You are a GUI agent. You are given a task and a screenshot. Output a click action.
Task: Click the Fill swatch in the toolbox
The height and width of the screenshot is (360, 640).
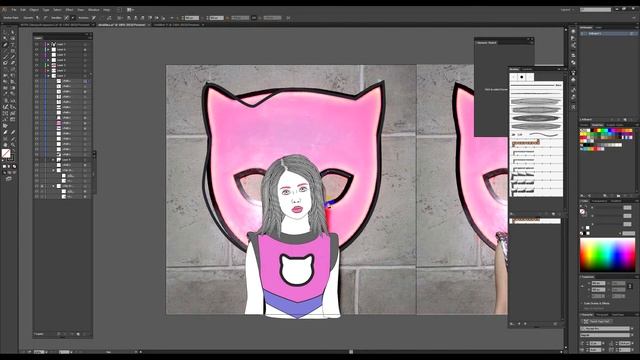[x=6, y=153]
